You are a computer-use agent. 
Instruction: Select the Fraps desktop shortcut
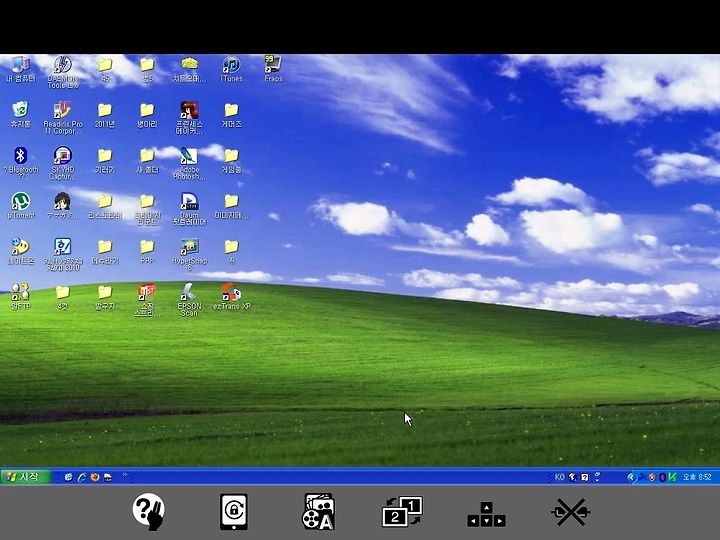click(x=273, y=69)
